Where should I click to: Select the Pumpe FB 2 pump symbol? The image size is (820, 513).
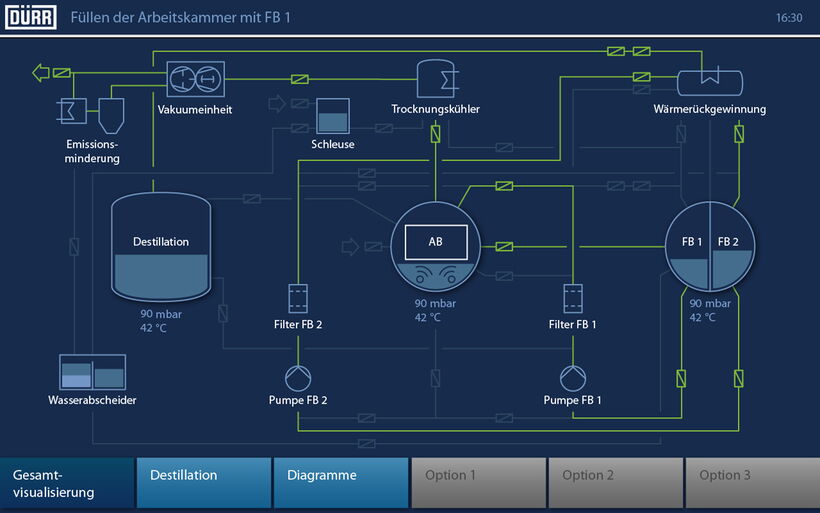click(298, 378)
